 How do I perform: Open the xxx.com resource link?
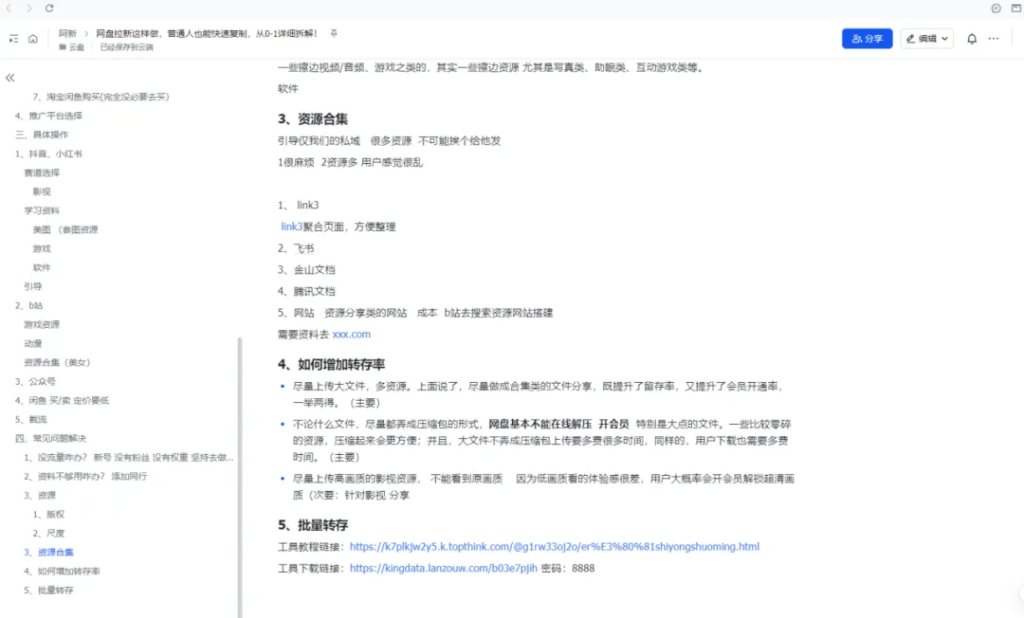pos(351,333)
